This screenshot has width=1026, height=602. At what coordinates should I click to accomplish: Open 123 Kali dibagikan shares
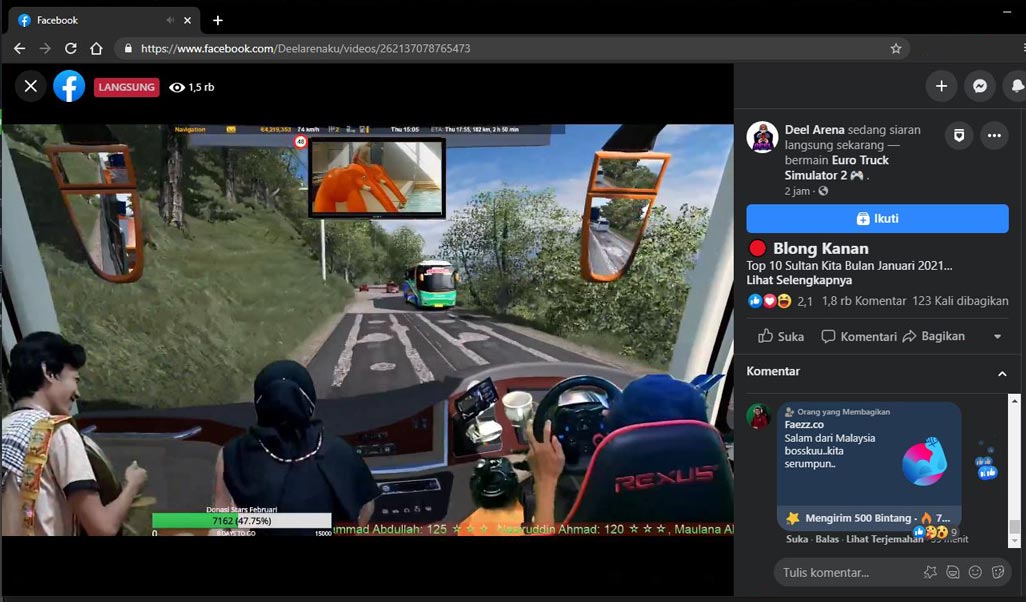tap(960, 301)
